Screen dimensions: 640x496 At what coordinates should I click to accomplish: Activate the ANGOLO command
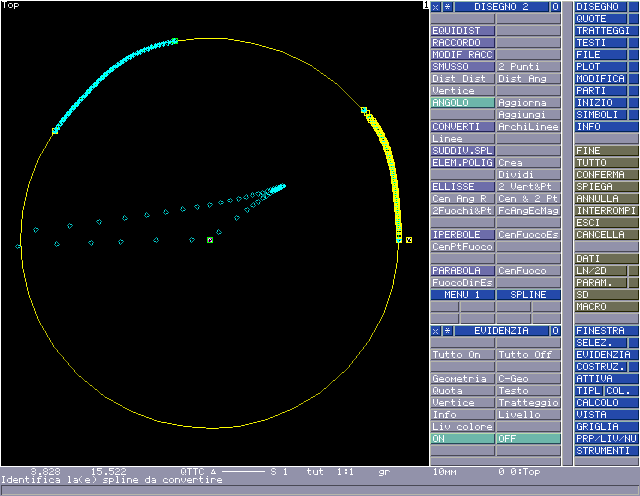coord(463,103)
